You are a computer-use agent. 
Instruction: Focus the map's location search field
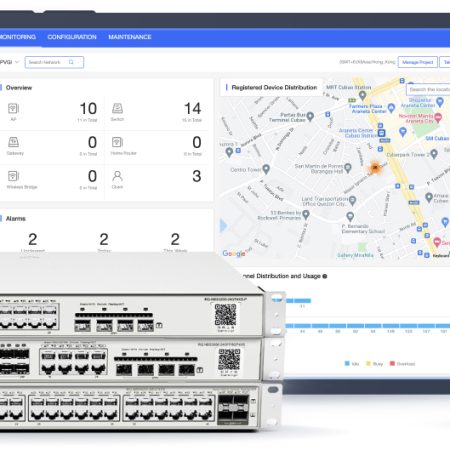428,89
